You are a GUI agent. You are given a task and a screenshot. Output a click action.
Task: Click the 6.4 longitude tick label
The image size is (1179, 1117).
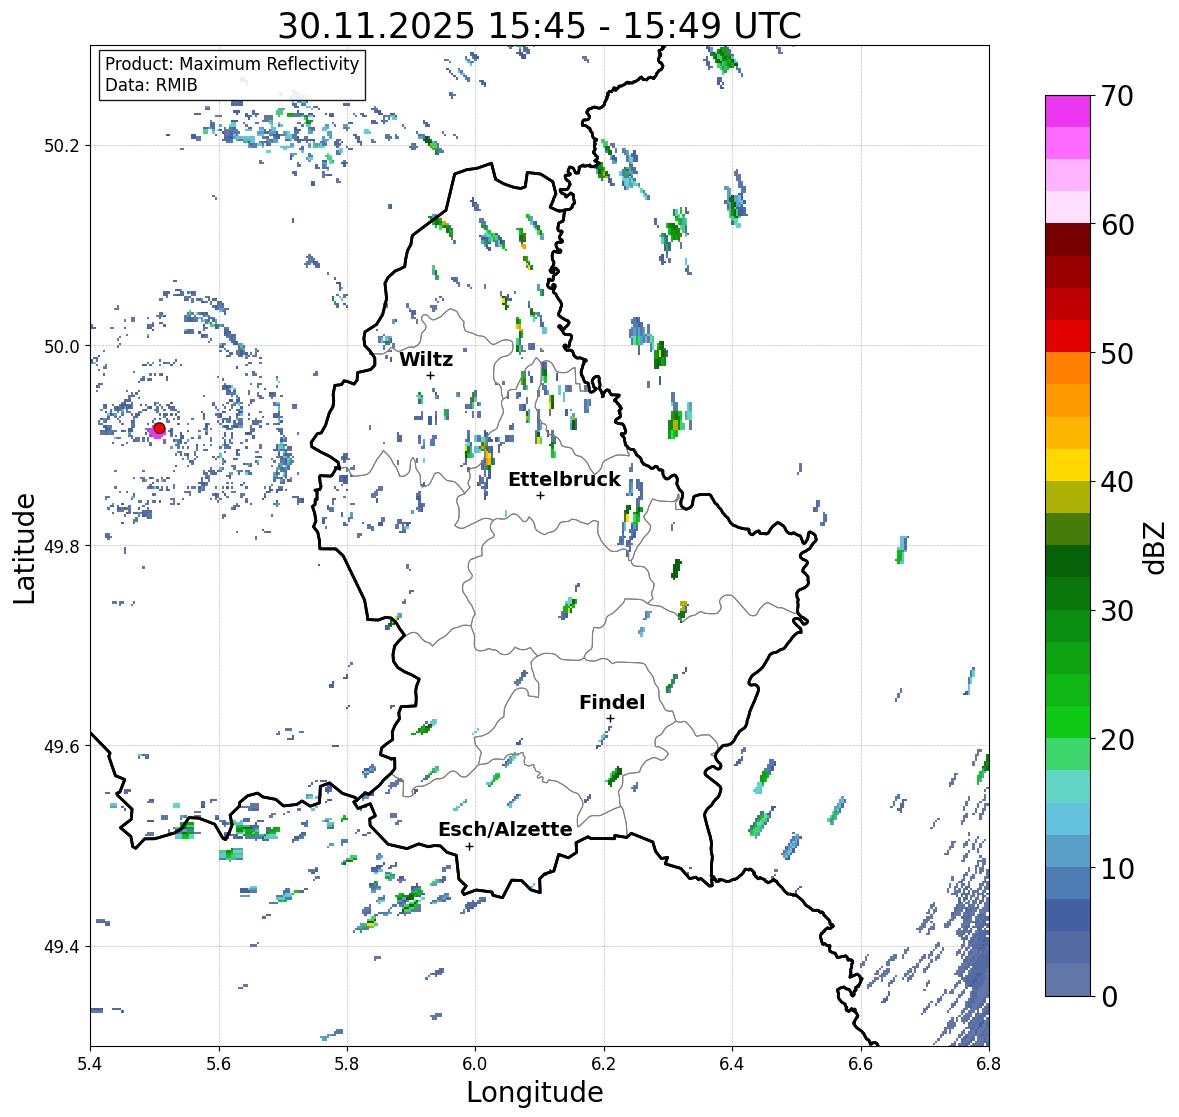[732, 1063]
